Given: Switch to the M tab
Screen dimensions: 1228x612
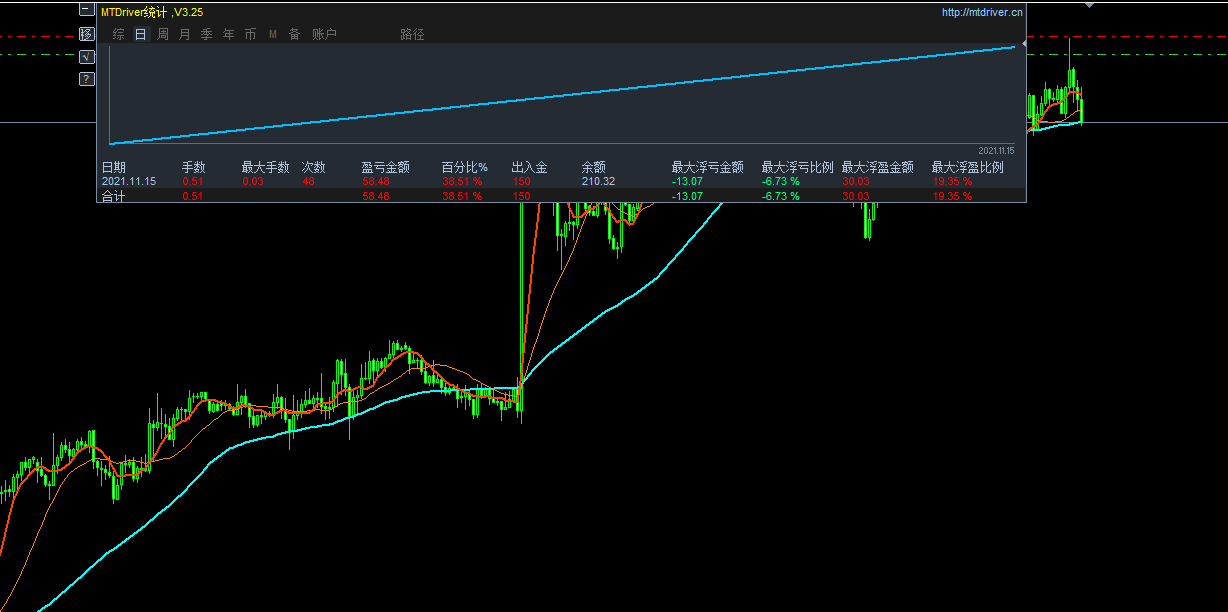Looking at the screenshot, I should 273,34.
